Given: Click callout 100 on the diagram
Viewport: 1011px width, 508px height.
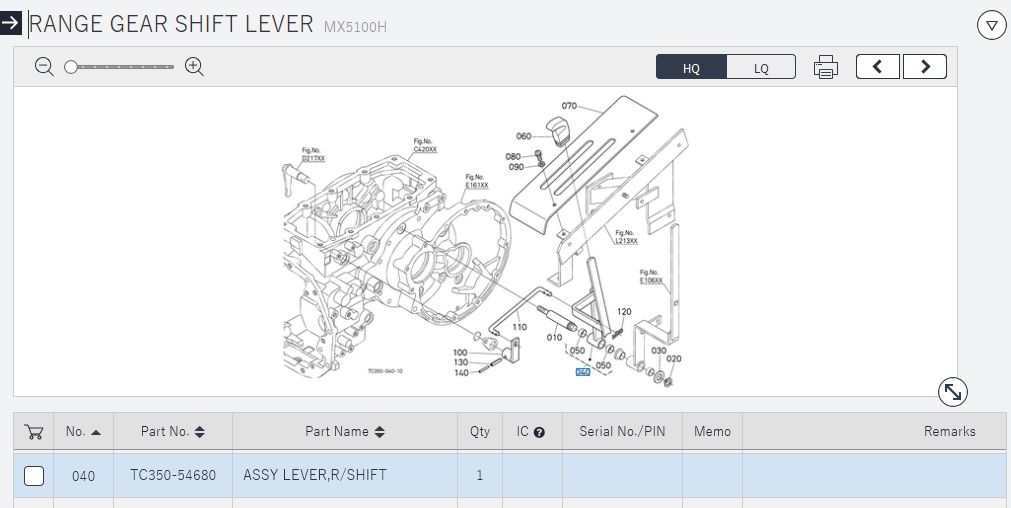Looking at the screenshot, I should (460, 353).
